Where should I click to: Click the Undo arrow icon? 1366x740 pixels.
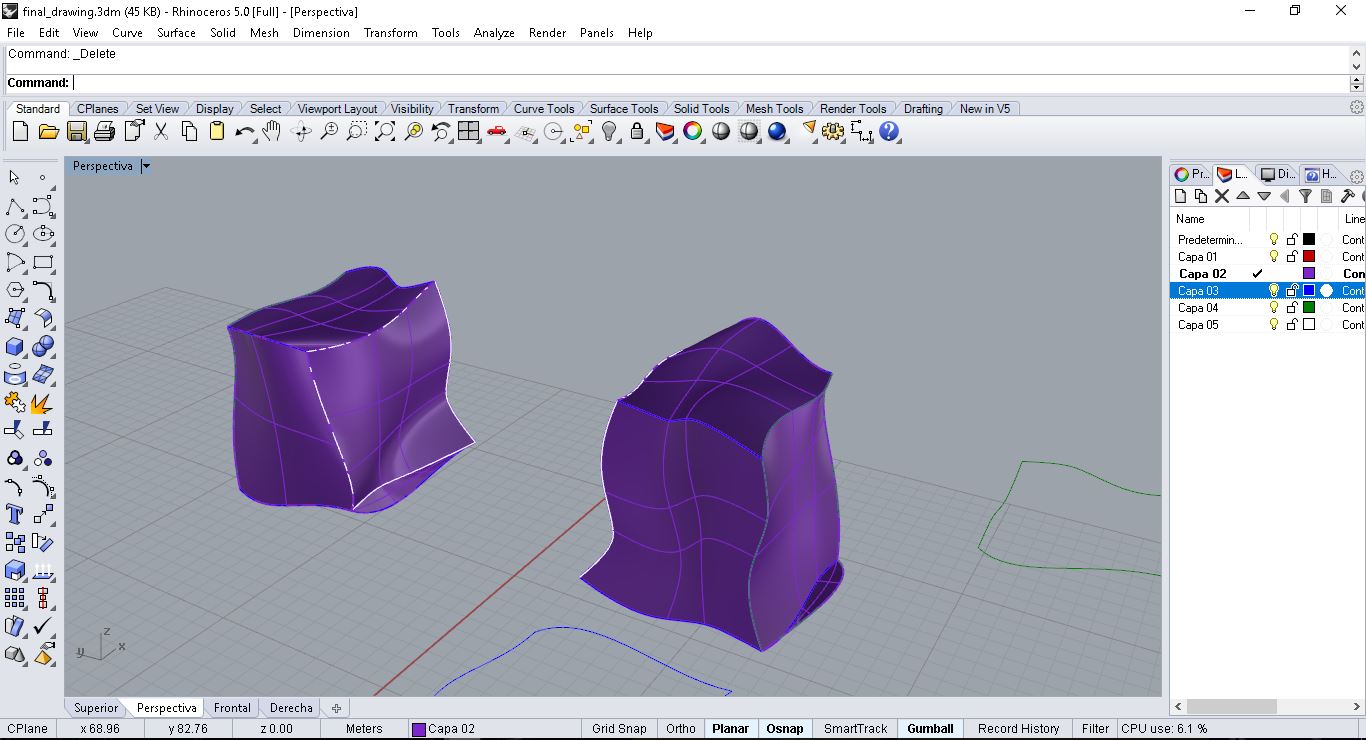click(244, 131)
